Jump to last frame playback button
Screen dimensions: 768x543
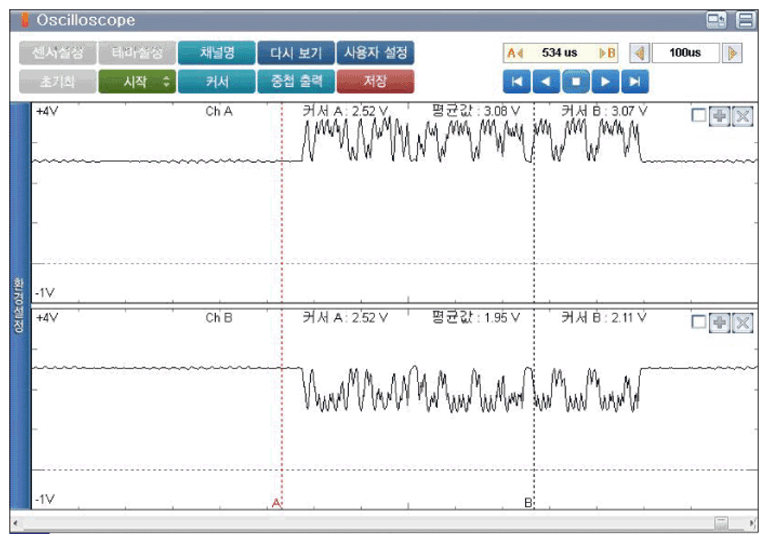click(635, 81)
